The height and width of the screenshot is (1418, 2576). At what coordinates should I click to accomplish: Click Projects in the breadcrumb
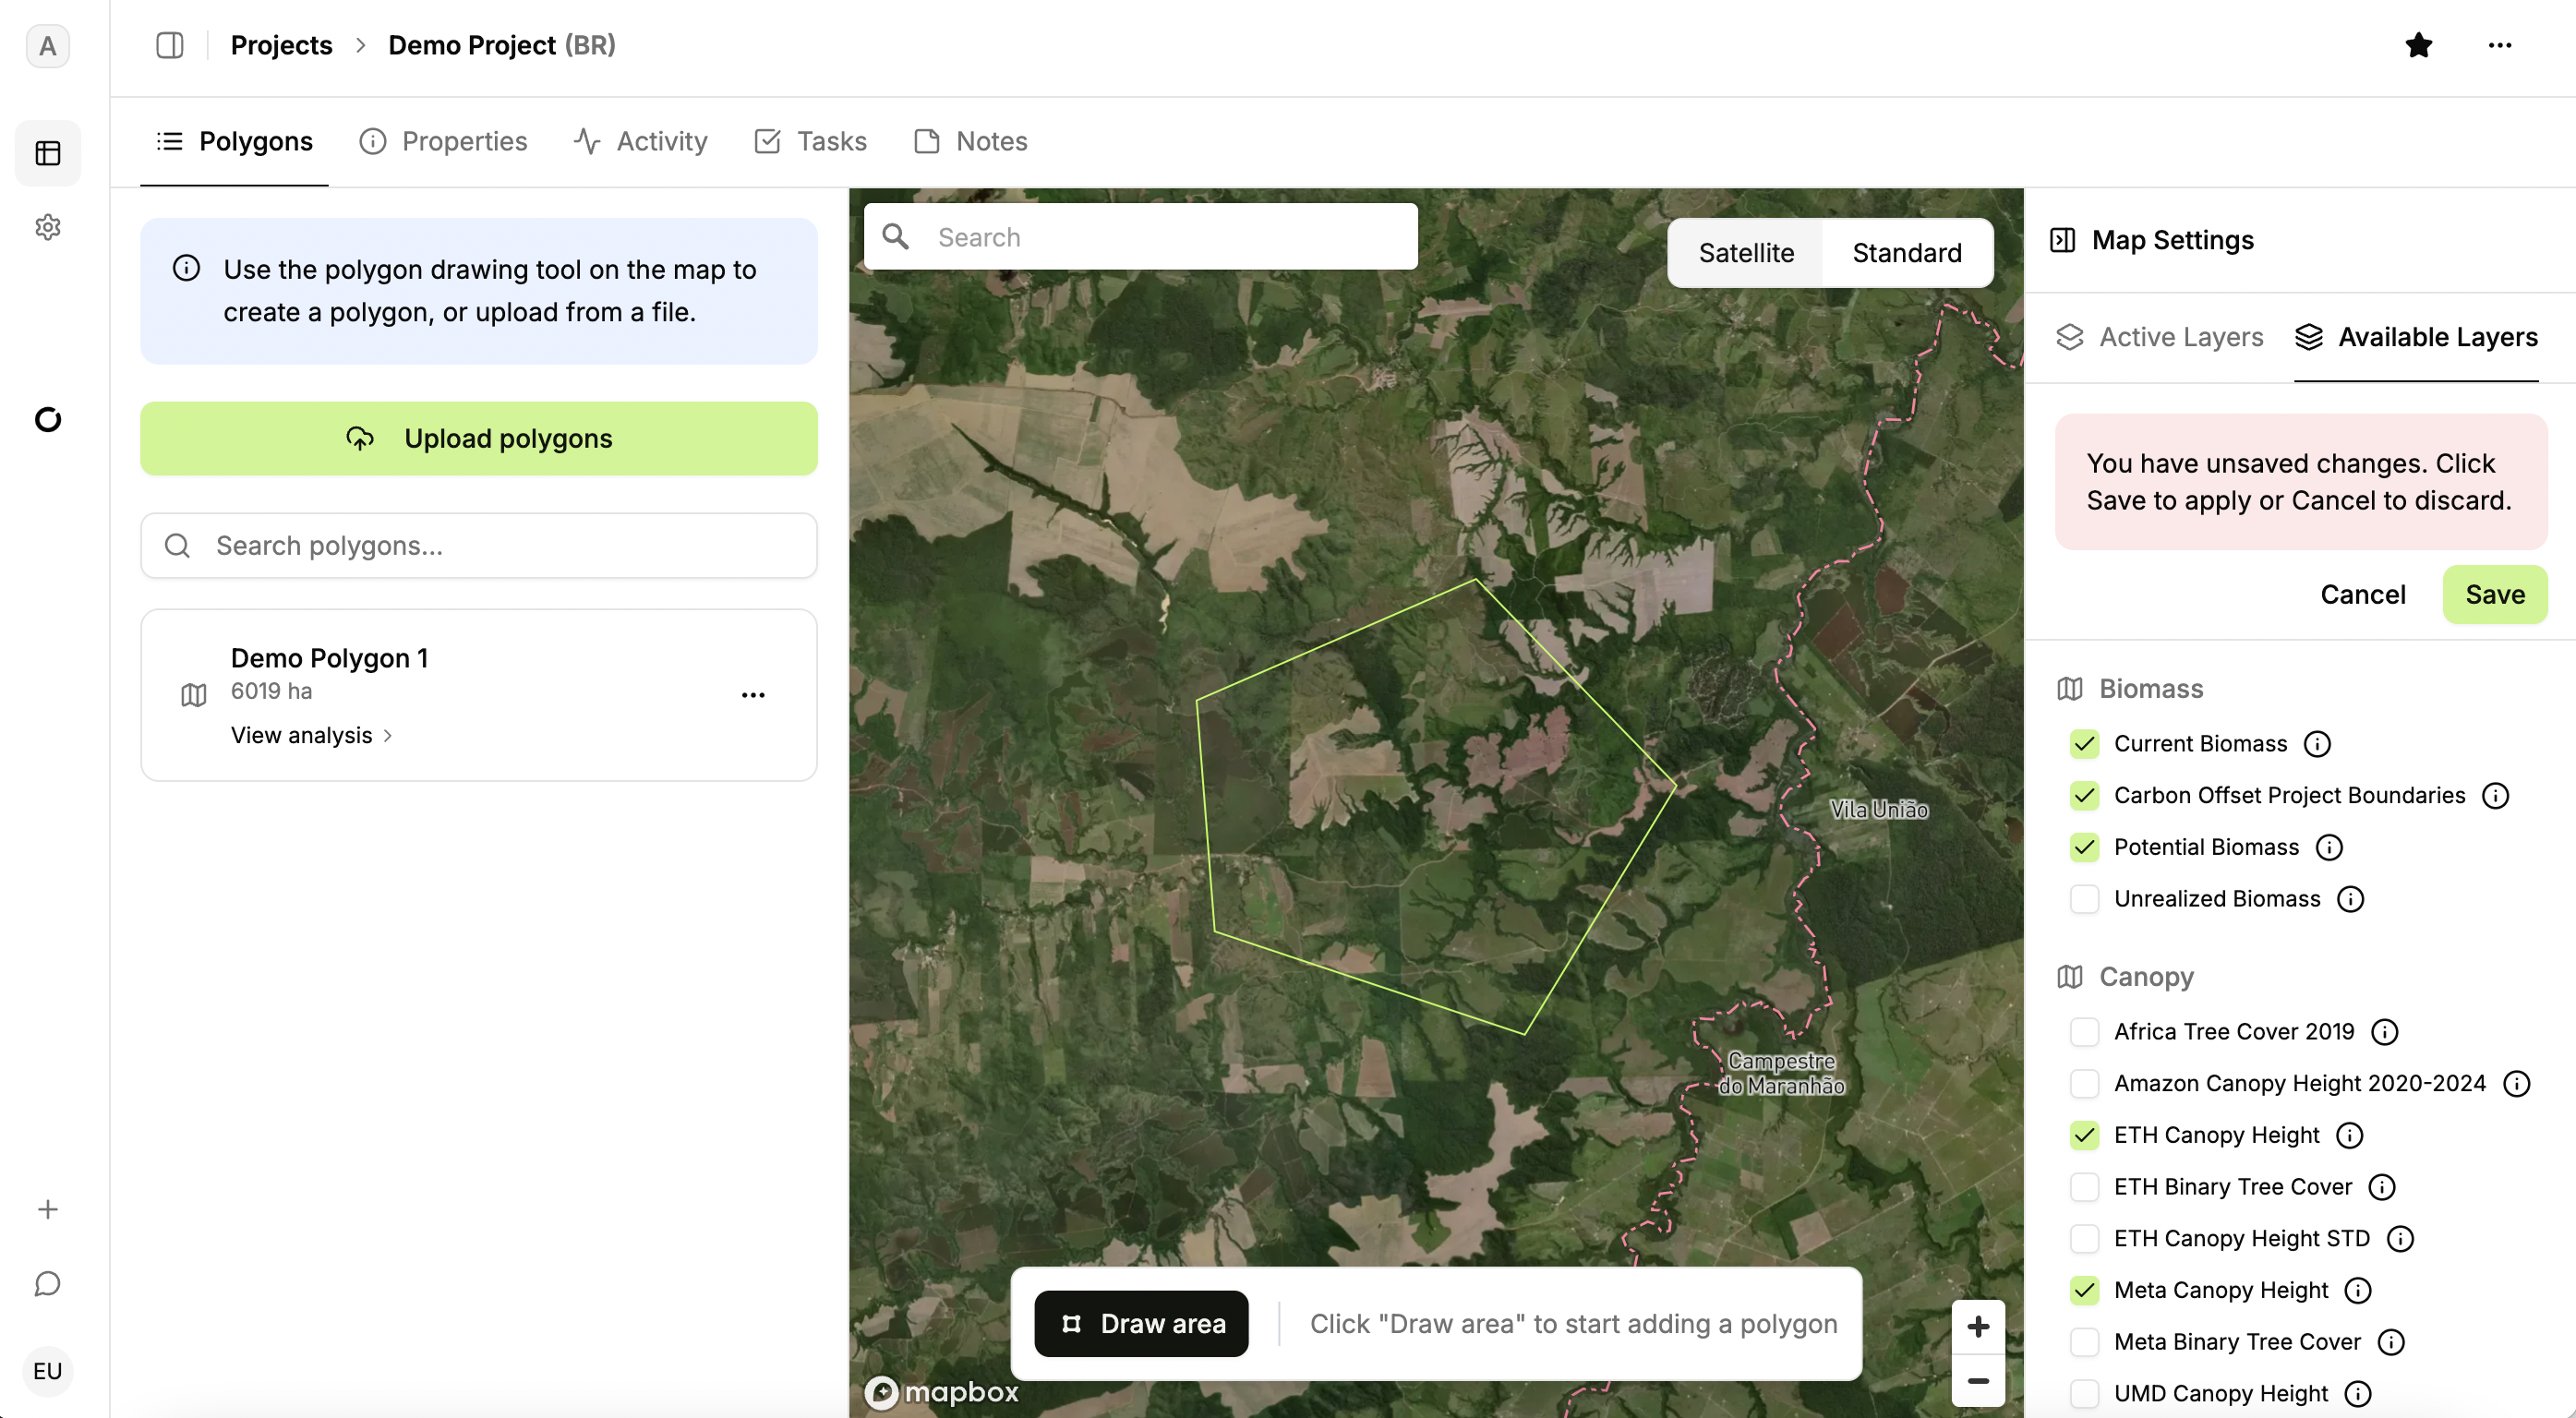click(281, 45)
